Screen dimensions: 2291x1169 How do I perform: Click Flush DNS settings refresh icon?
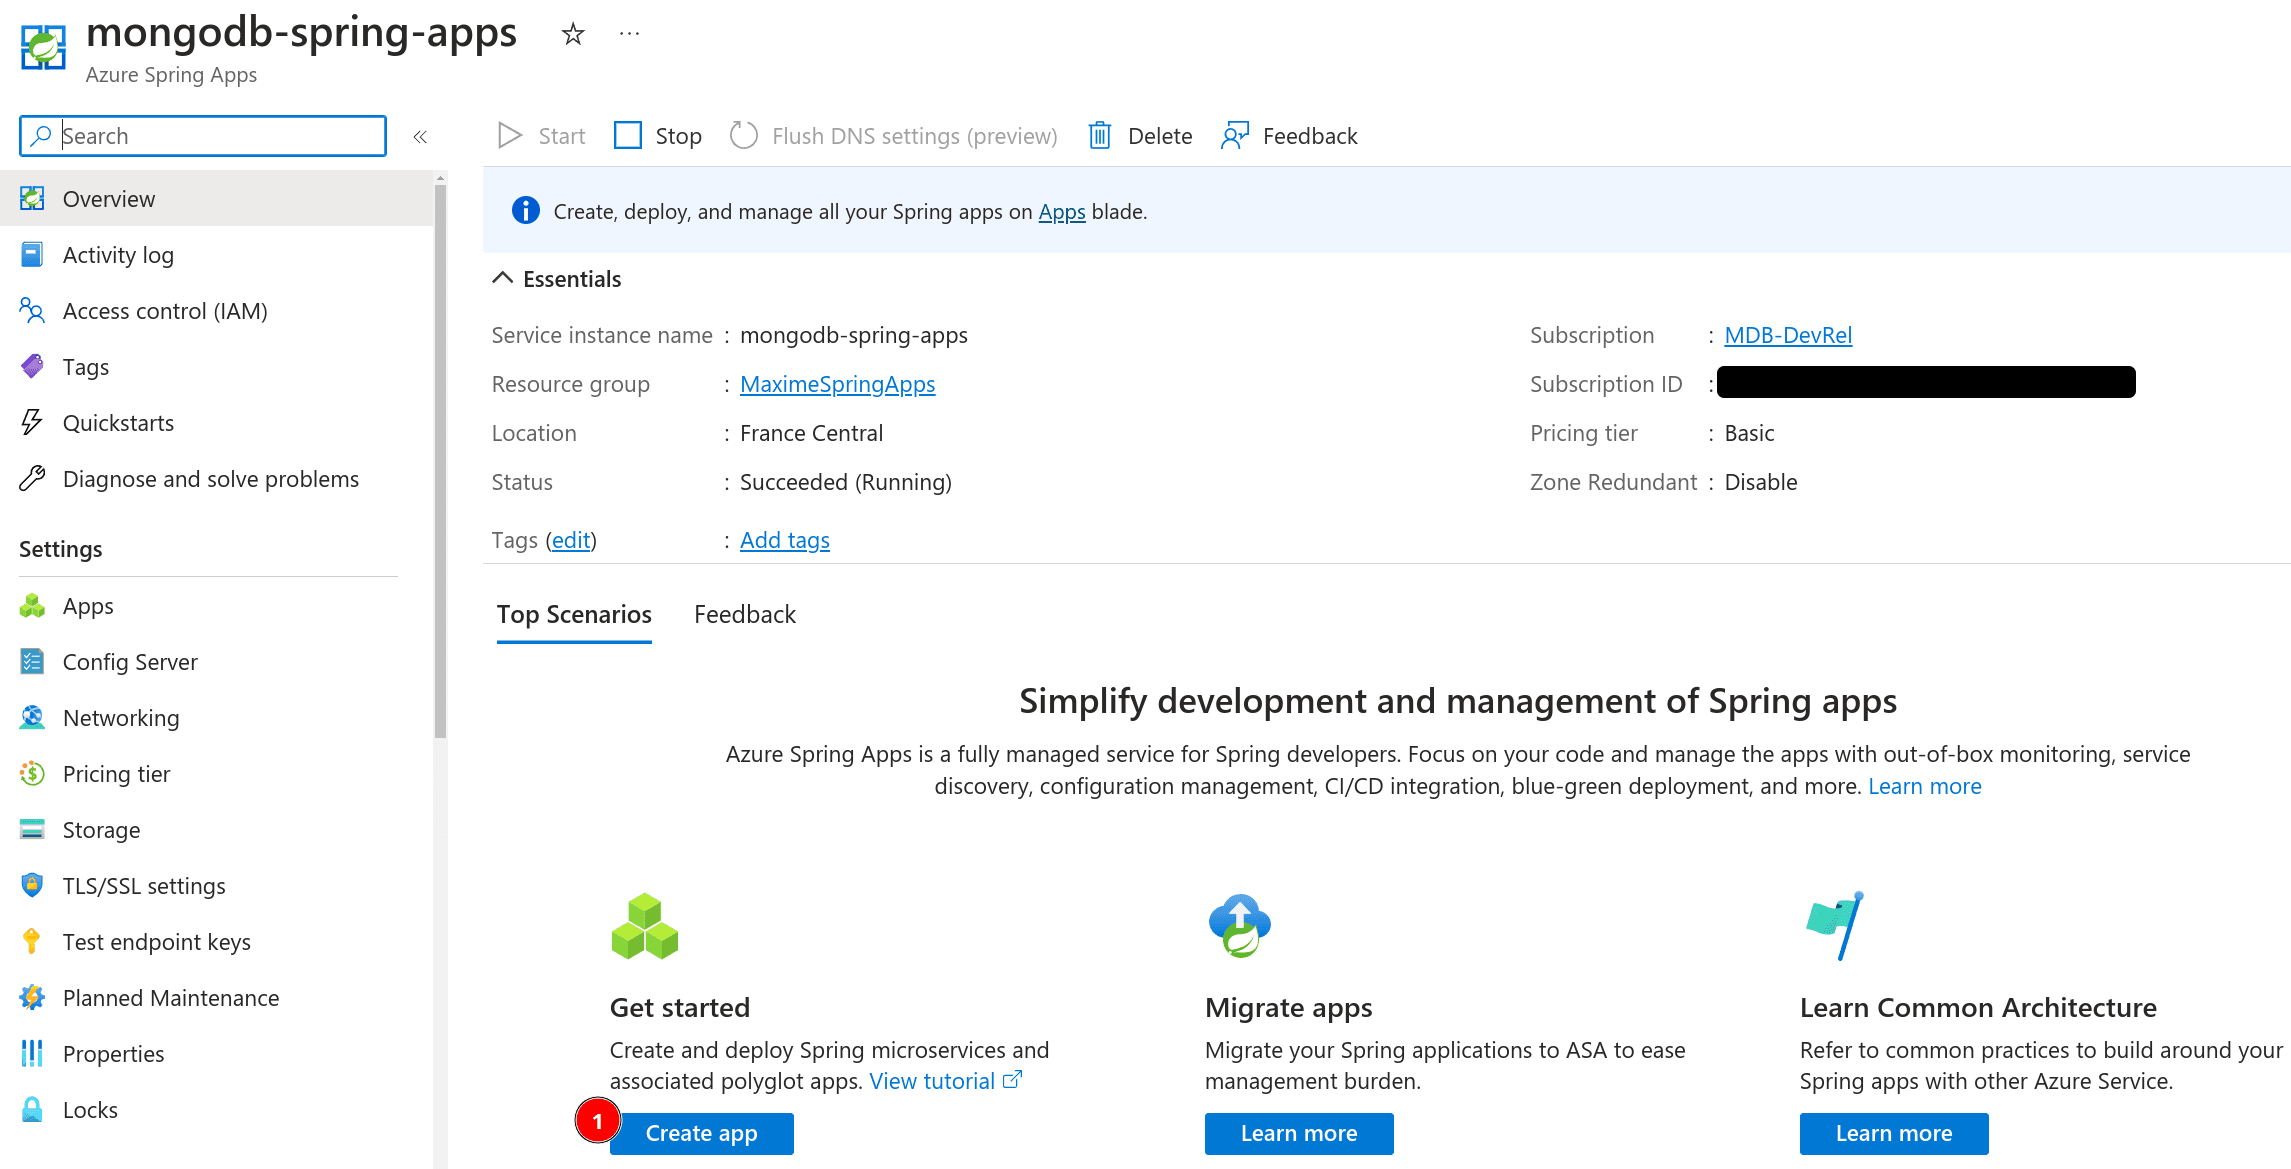click(744, 135)
